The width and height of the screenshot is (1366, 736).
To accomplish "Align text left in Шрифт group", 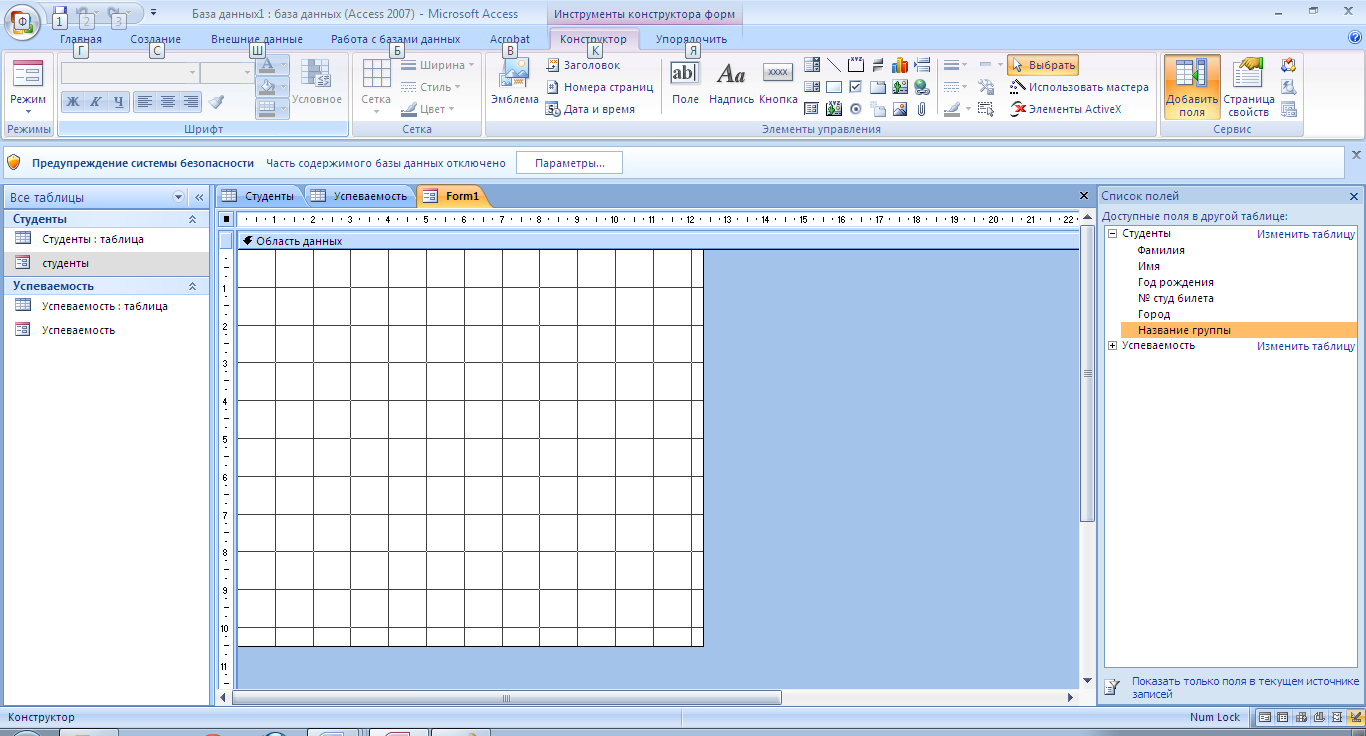I will [145, 101].
